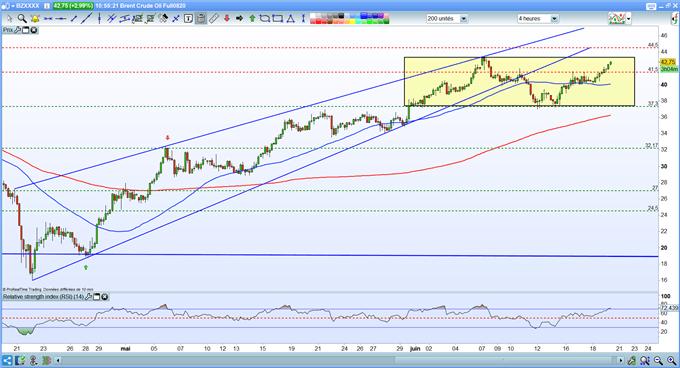Place a green up arrow marker
680x368 pixels.
pyautogui.click(x=252, y=19)
